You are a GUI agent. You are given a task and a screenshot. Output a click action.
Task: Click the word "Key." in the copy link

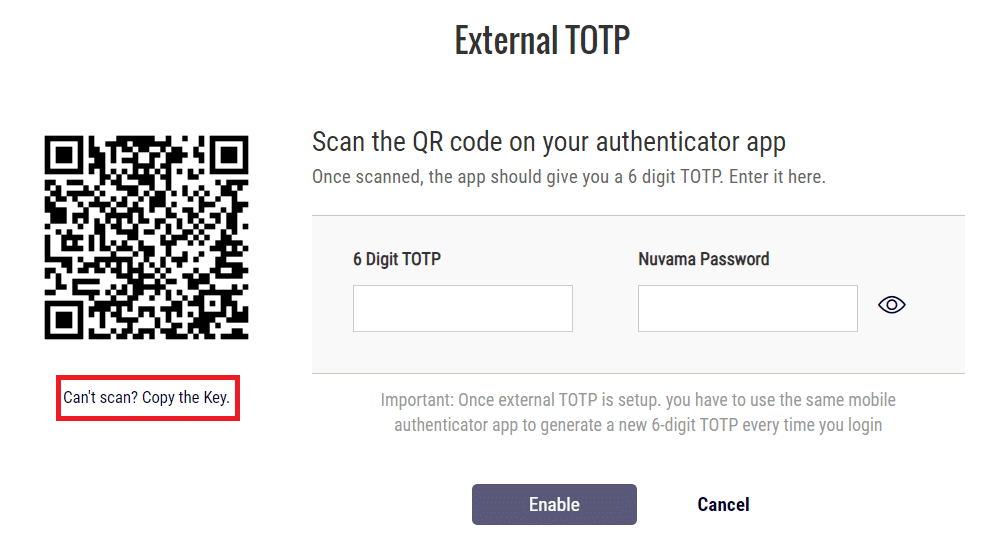[x=217, y=398]
